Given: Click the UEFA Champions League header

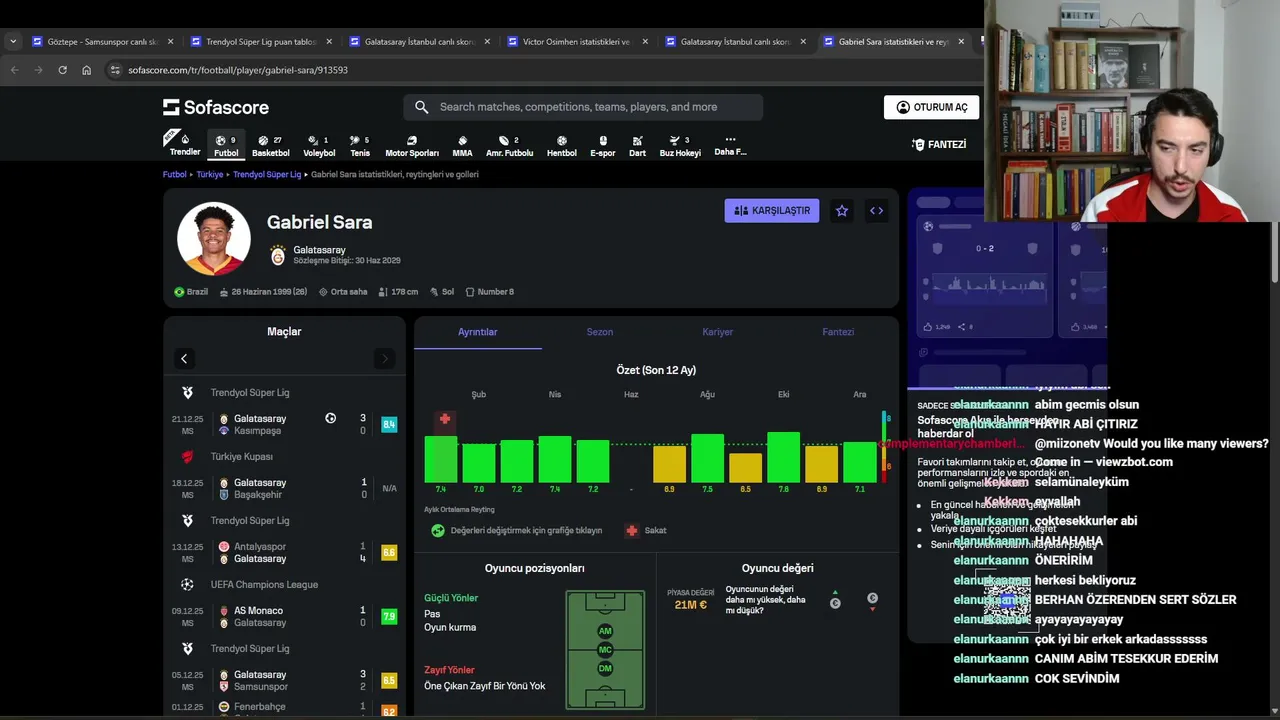Looking at the screenshot, I should coord(285,584).
